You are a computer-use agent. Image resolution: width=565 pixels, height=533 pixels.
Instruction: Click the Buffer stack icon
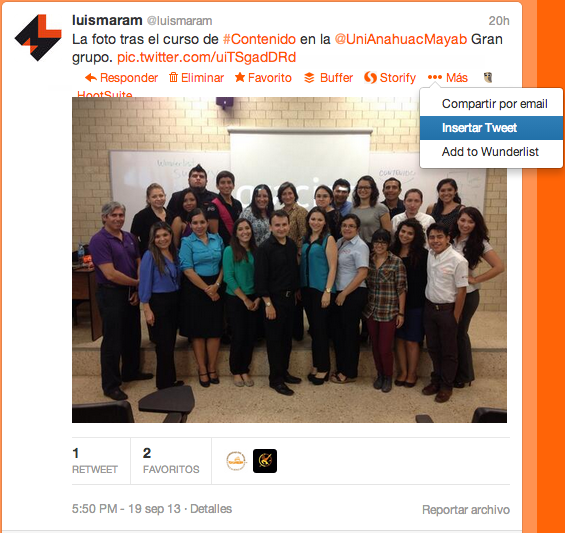click(309, 77)
